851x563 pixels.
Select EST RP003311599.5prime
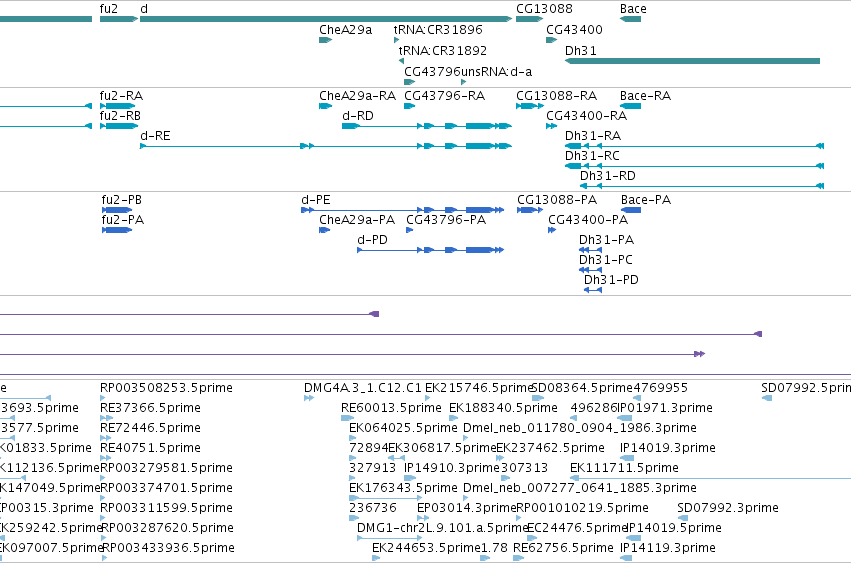point(166,508)
